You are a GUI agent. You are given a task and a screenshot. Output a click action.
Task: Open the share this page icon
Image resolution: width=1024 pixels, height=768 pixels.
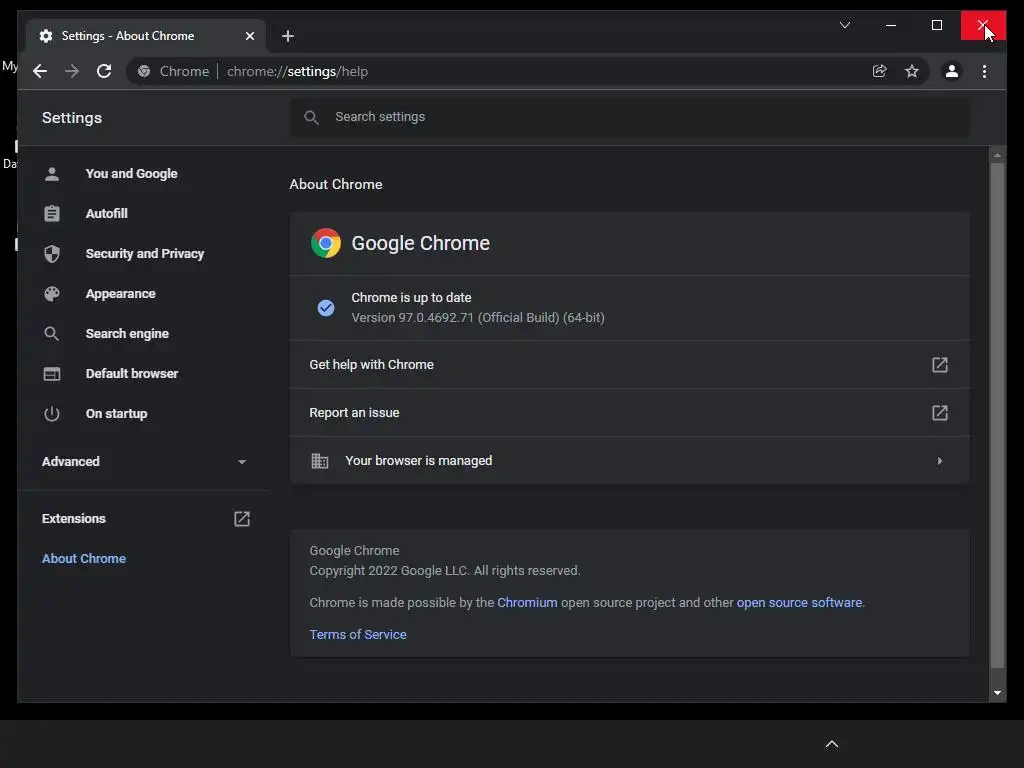[x=880, y=71]
